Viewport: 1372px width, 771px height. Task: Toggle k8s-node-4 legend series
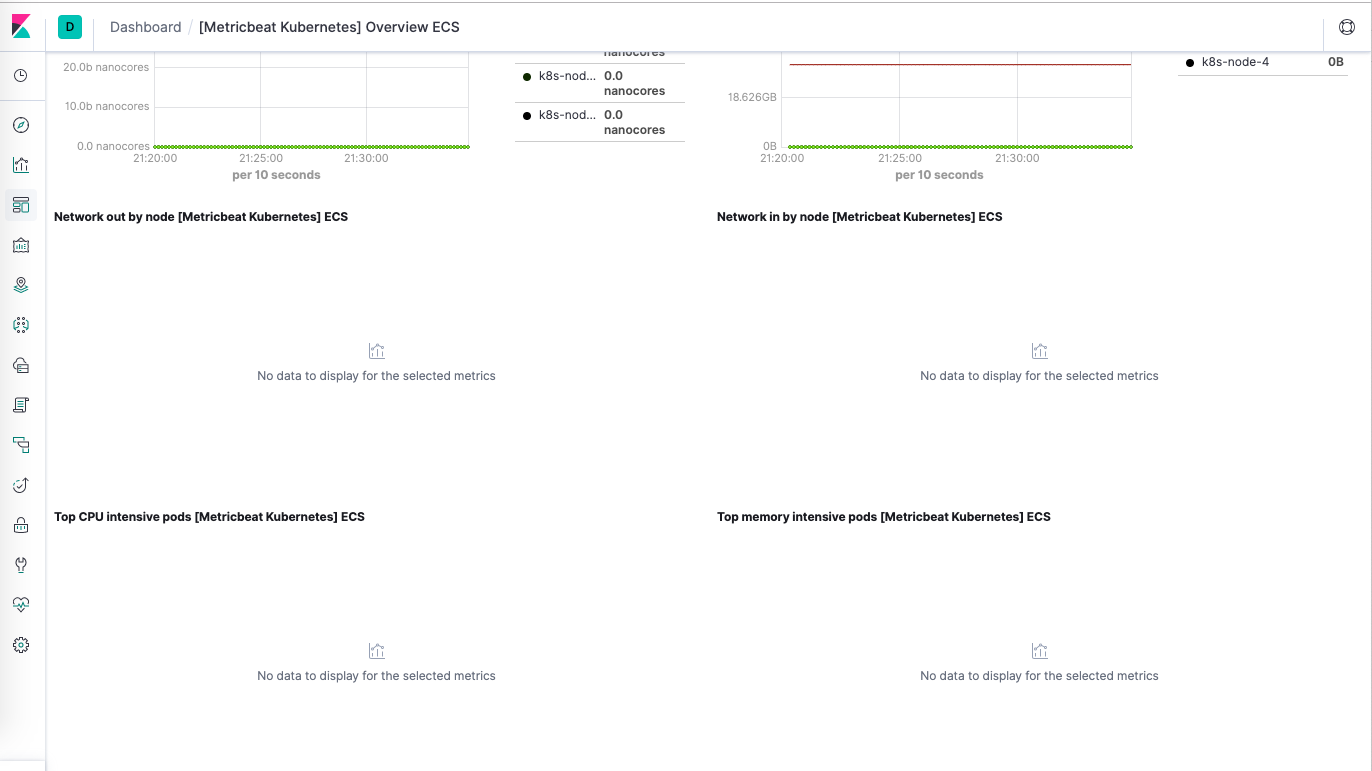point(1235,62)
